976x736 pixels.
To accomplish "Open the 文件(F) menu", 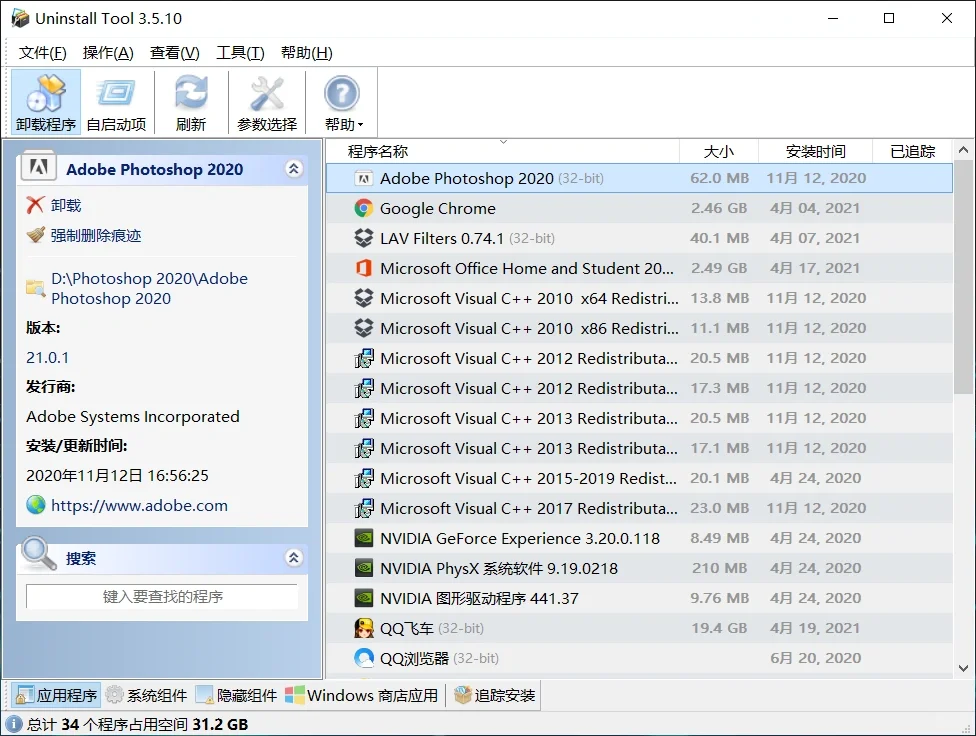I will [42, 53].
